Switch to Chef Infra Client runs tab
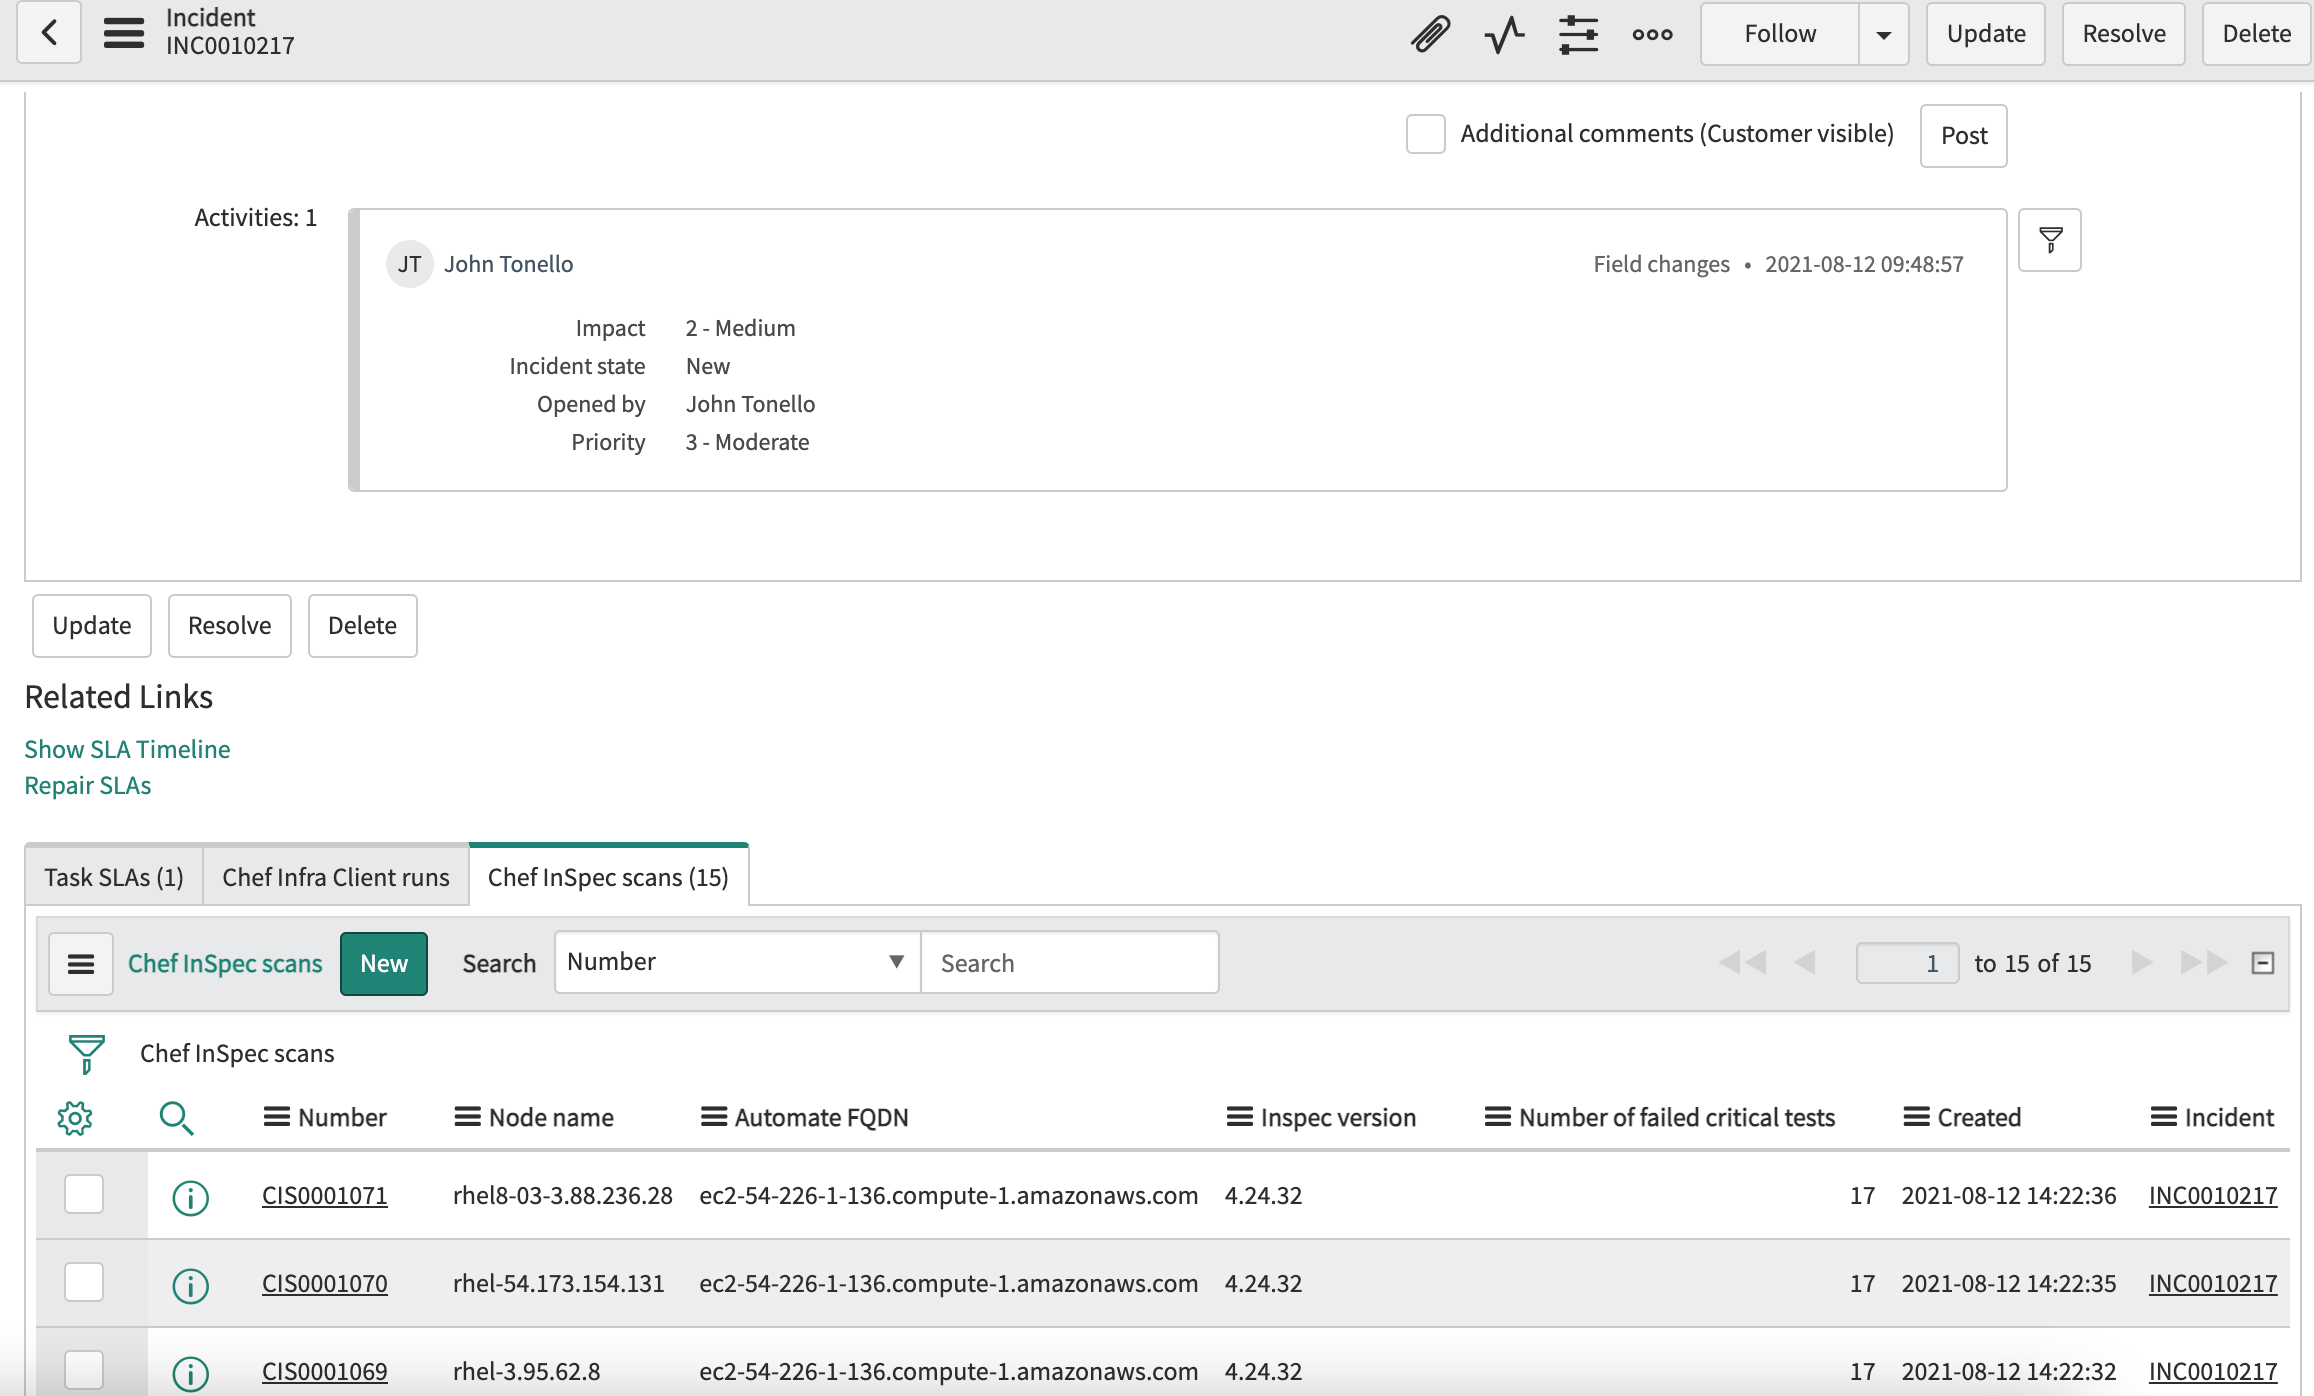This screenshot has width=2314, height=1396. (x=336, y=876)
